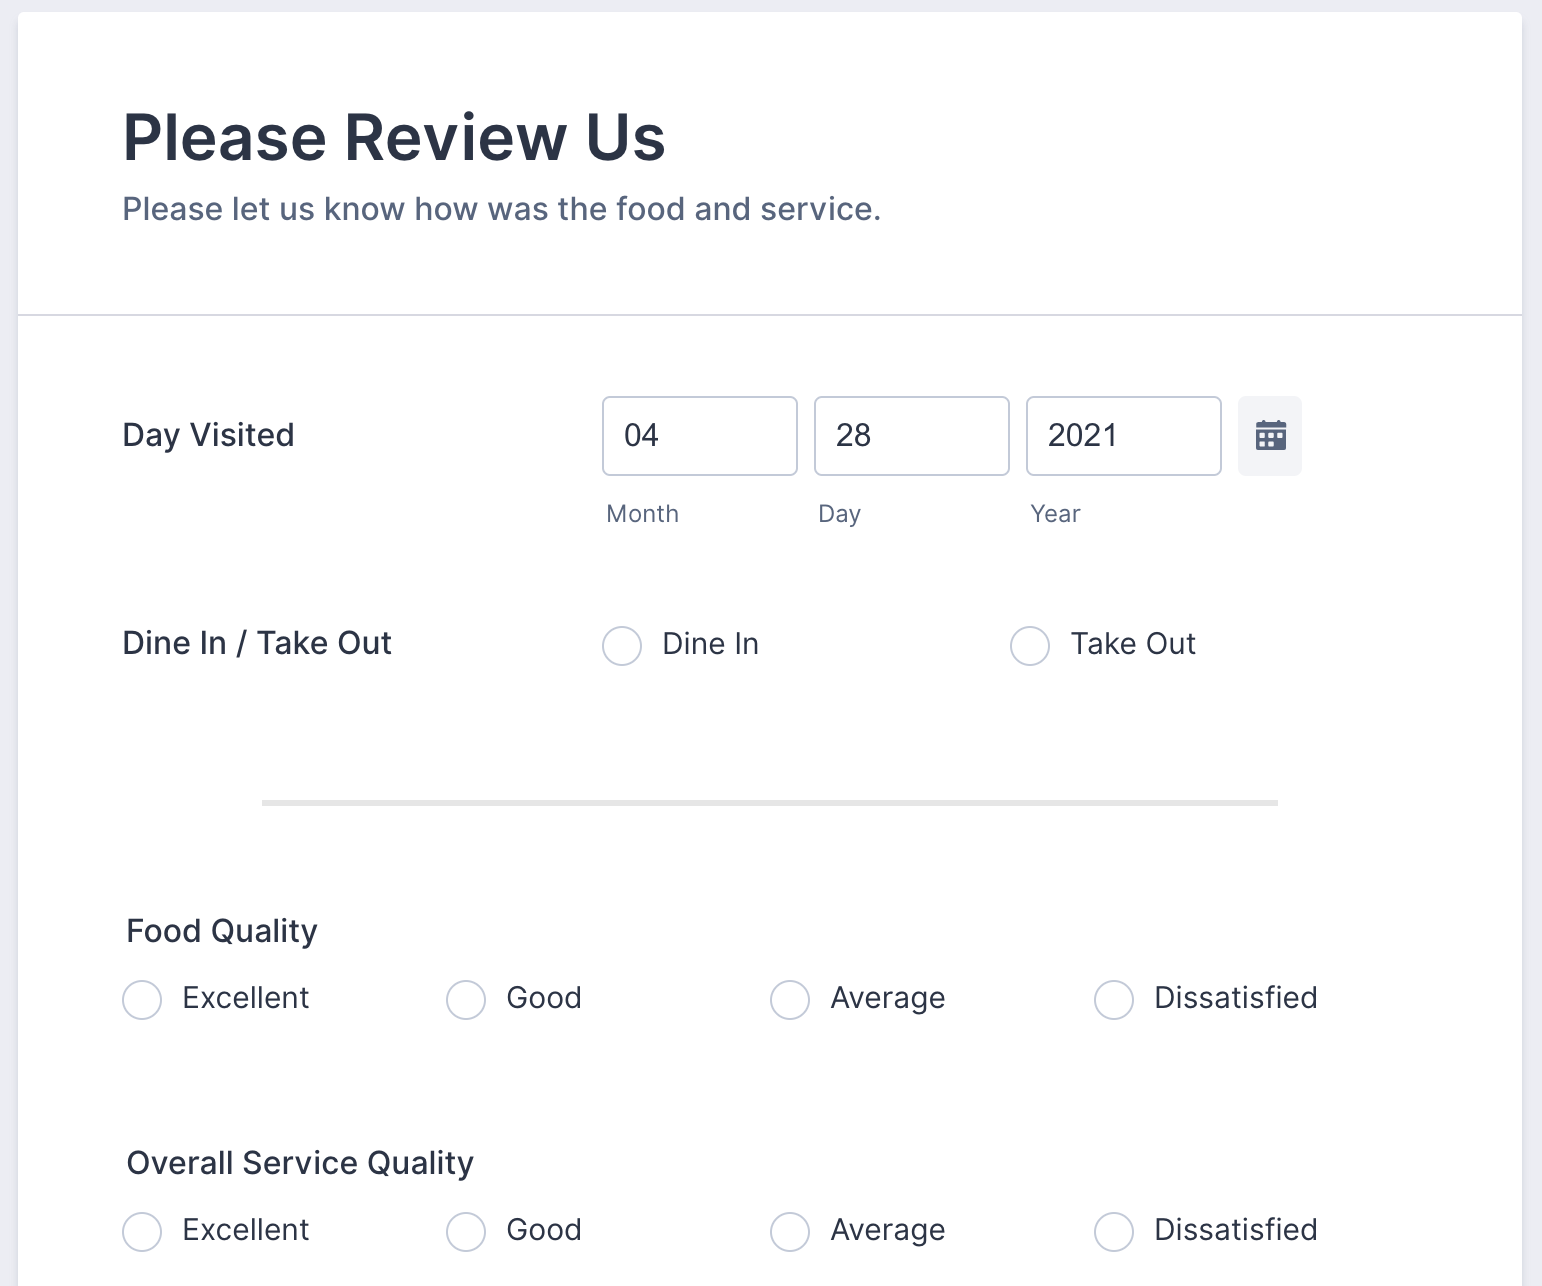1542x1286 pixels.
Task: Rate Overall Service Quality as Average
Action: coord(790,1232)
